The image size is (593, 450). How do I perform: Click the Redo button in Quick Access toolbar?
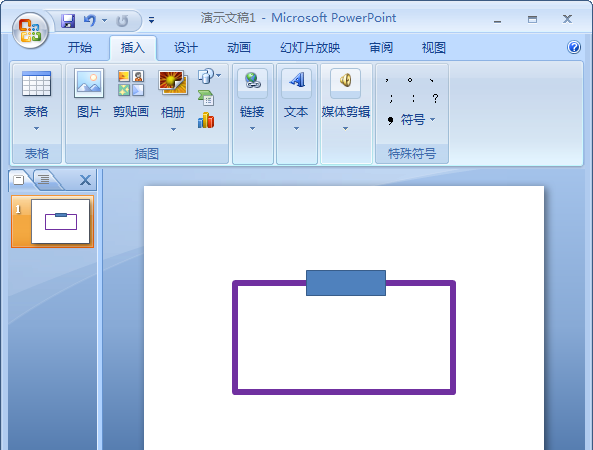pos(122,20)
